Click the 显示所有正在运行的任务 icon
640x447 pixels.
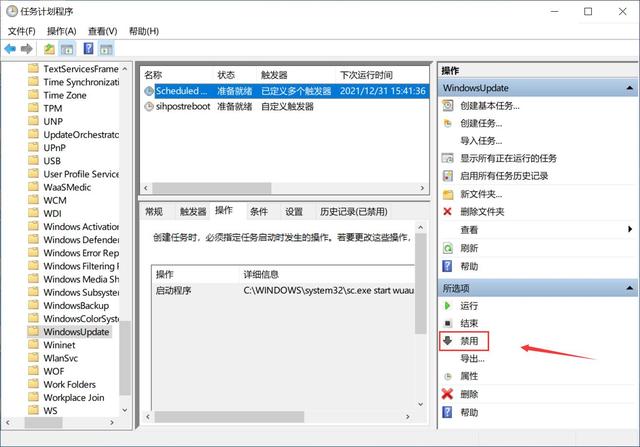click(448, 158)
